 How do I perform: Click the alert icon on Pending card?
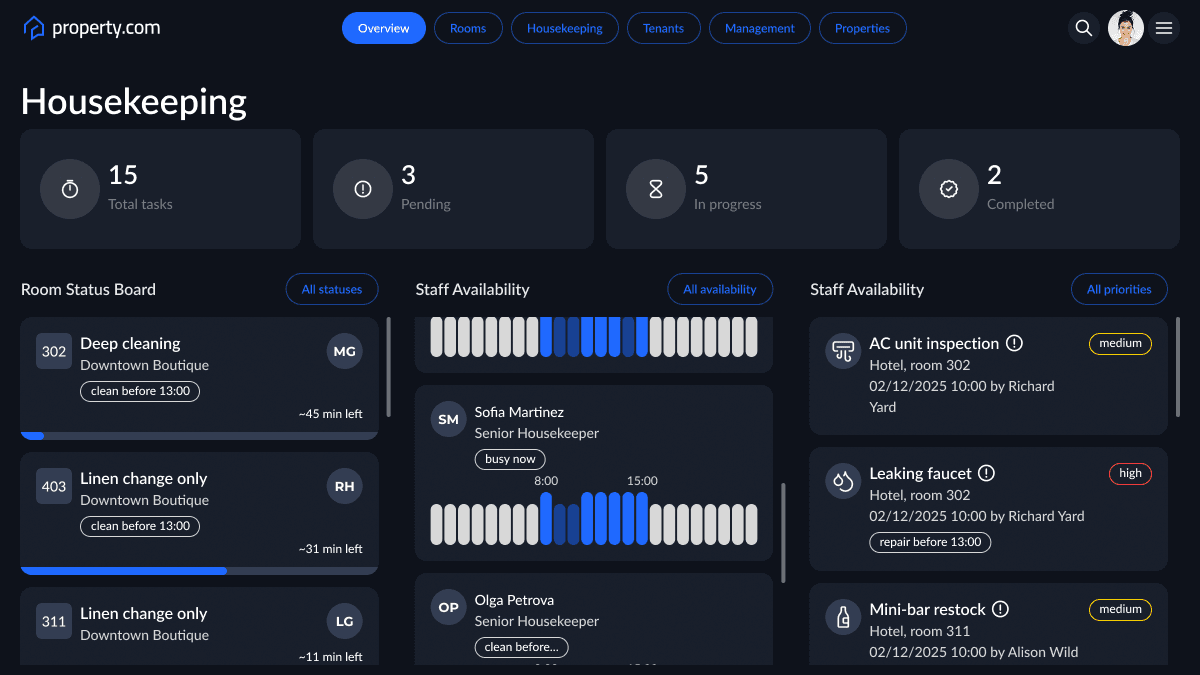(x=363, y=189)
